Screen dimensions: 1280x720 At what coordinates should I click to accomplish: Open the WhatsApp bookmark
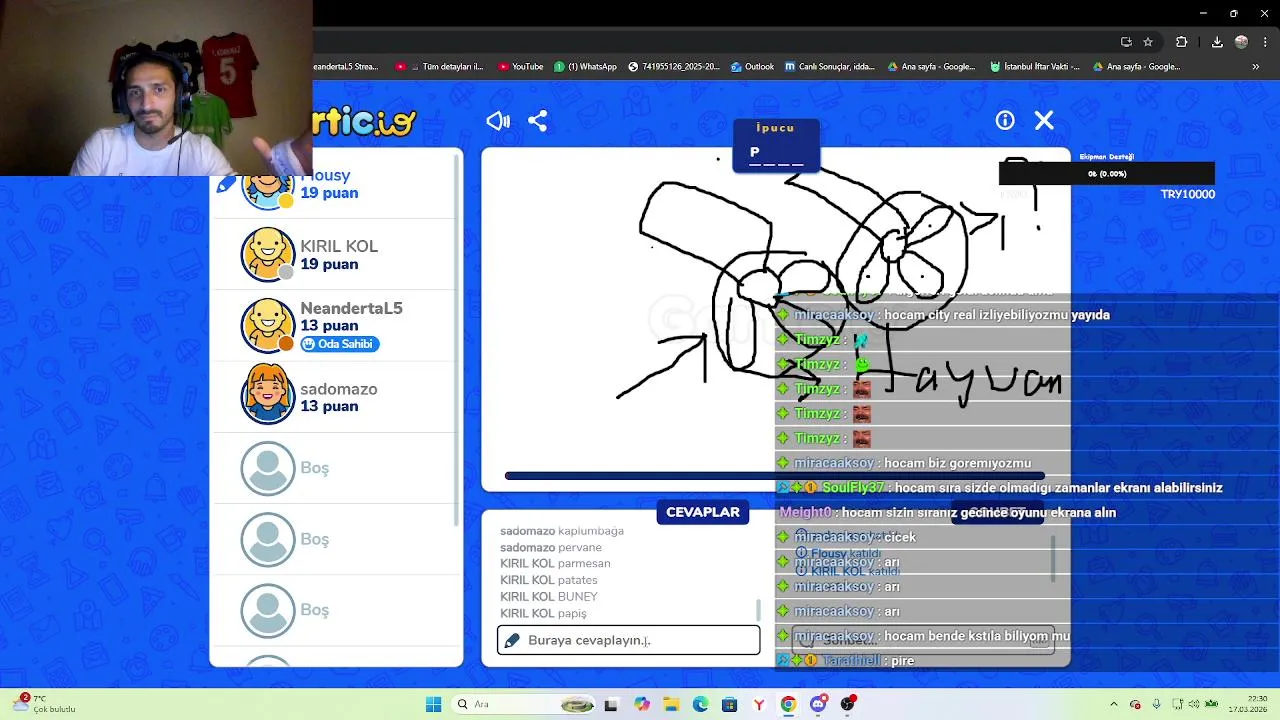[x=585, y=67]
